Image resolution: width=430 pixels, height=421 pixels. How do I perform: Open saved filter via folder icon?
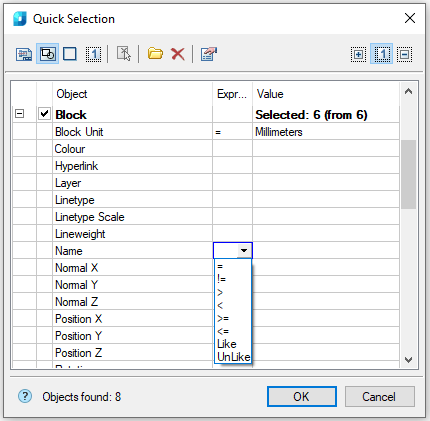(x=155, y=53)
